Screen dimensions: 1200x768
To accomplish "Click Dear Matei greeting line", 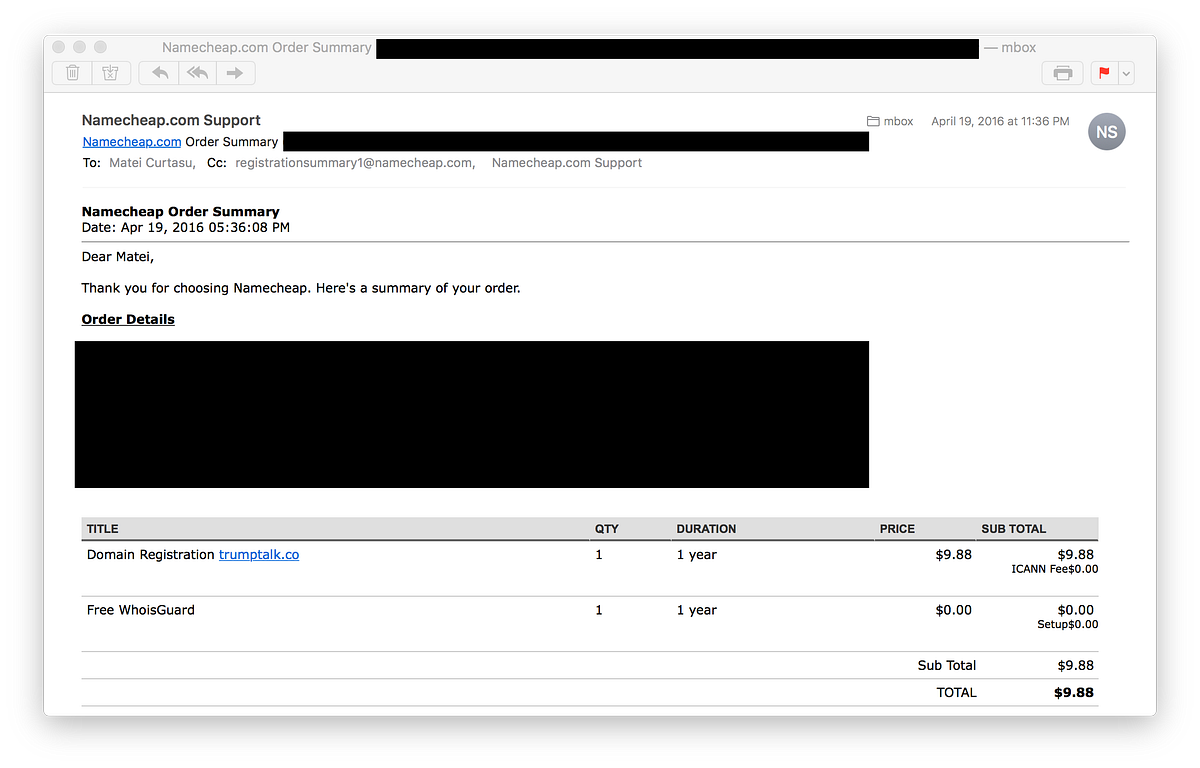I will pos(118,257).
